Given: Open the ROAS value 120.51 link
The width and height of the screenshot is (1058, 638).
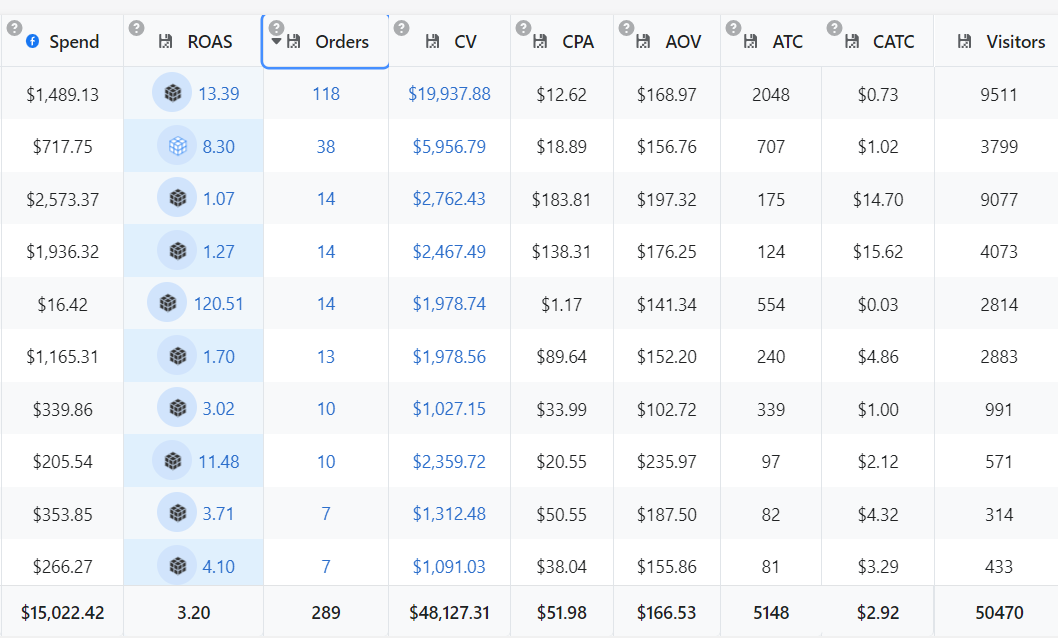Looking at the screenshot, I should pos(219,304).
